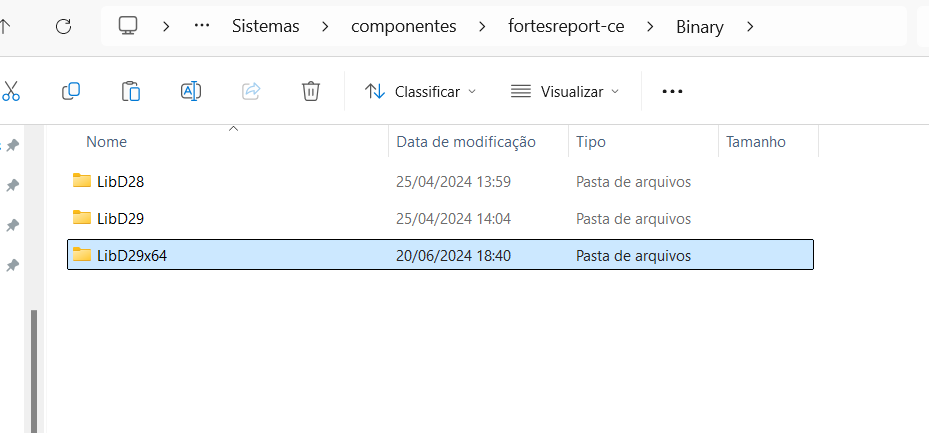Sort by Nome column header

coord(107,142)
